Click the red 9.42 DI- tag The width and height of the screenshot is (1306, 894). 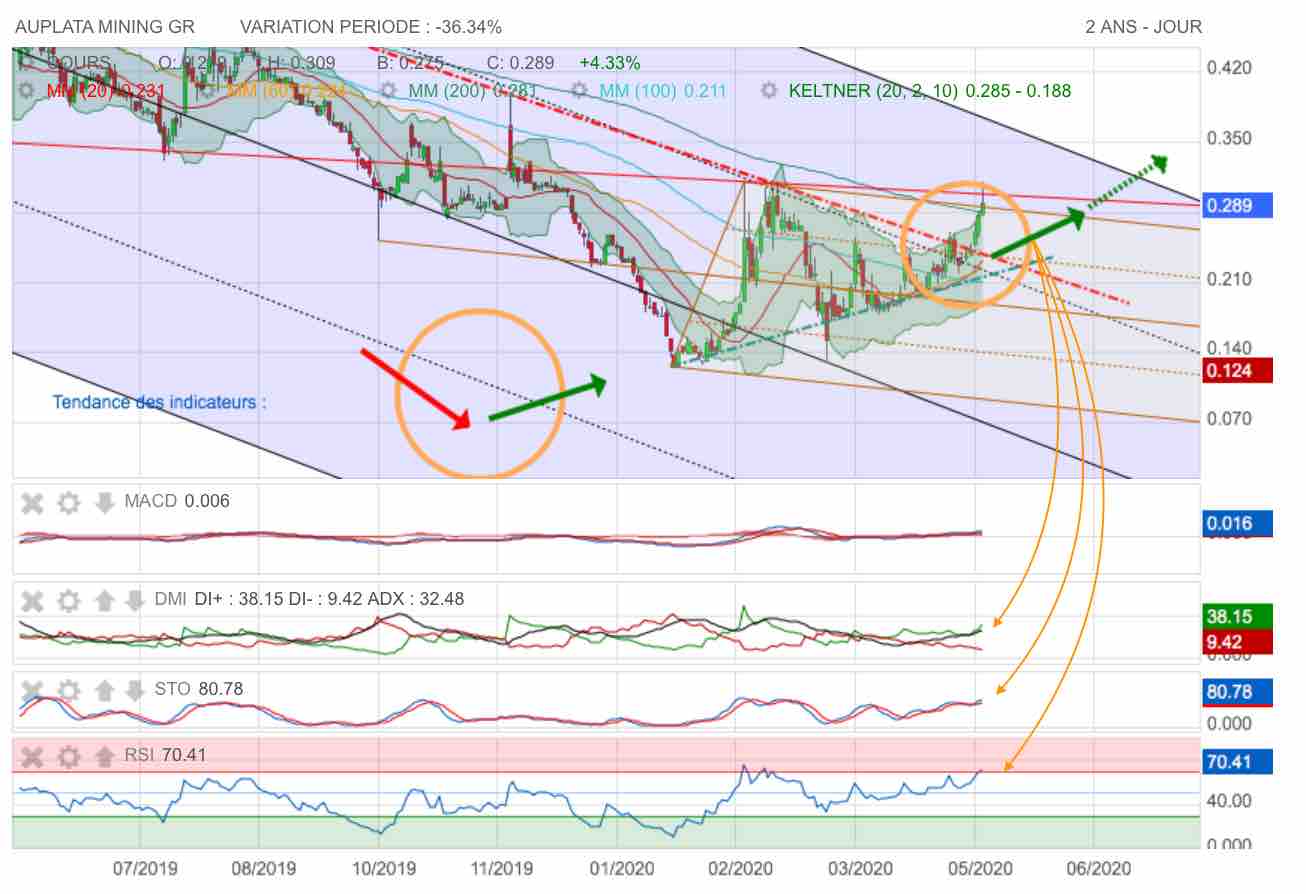point(1238,641)
